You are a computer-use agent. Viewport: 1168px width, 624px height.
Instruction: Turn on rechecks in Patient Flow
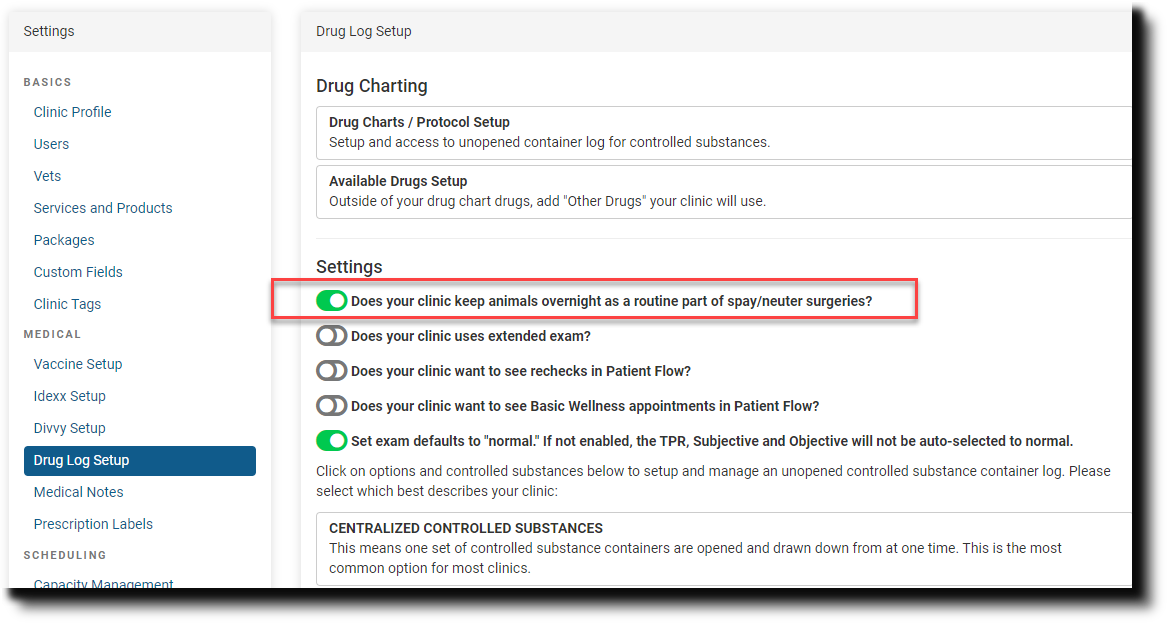[331, 371]
